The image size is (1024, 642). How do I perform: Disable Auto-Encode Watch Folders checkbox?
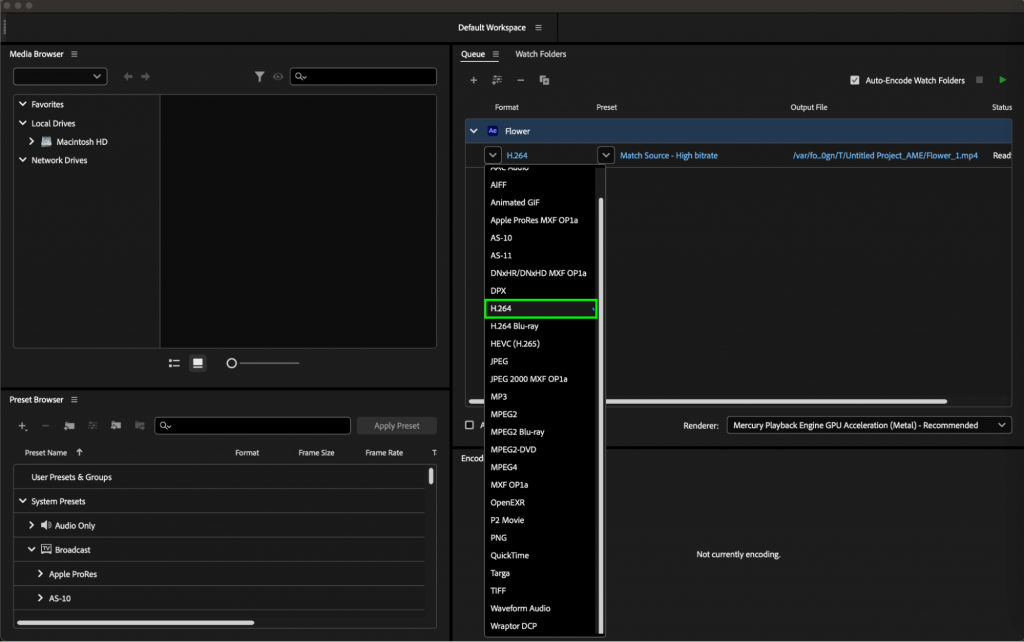[855, 80]
